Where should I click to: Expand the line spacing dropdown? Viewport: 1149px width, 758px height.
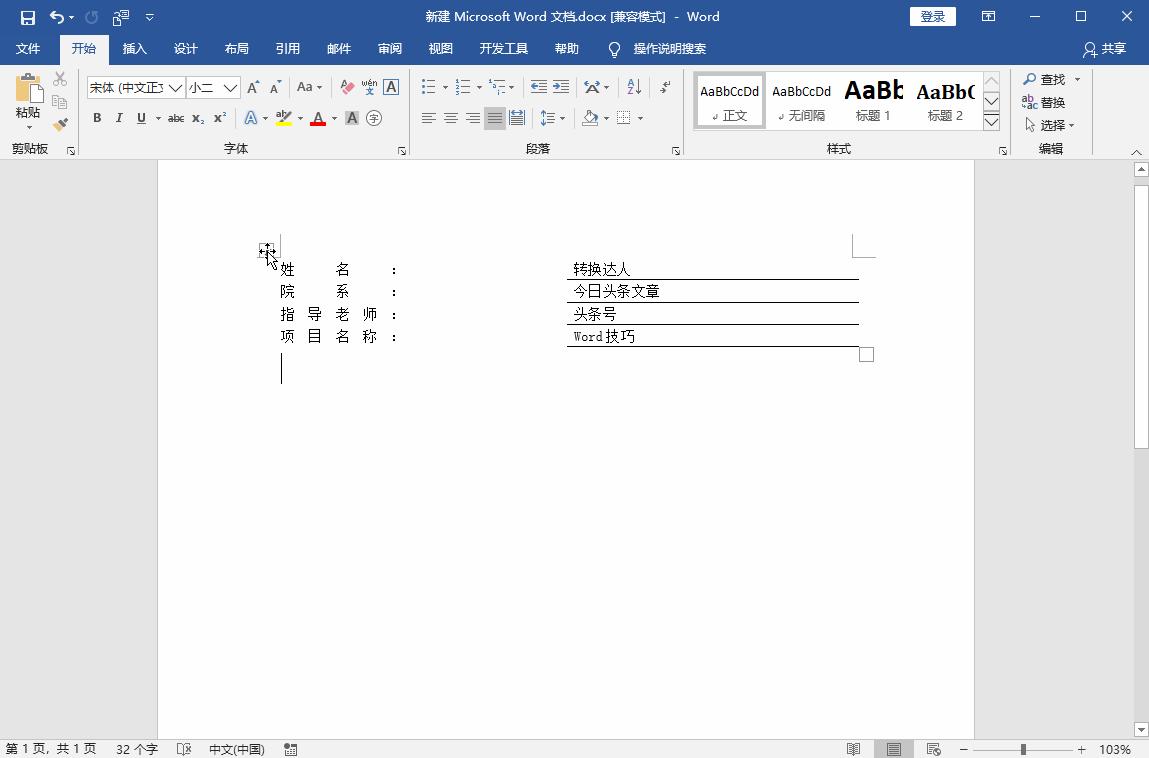click(563, 118)
